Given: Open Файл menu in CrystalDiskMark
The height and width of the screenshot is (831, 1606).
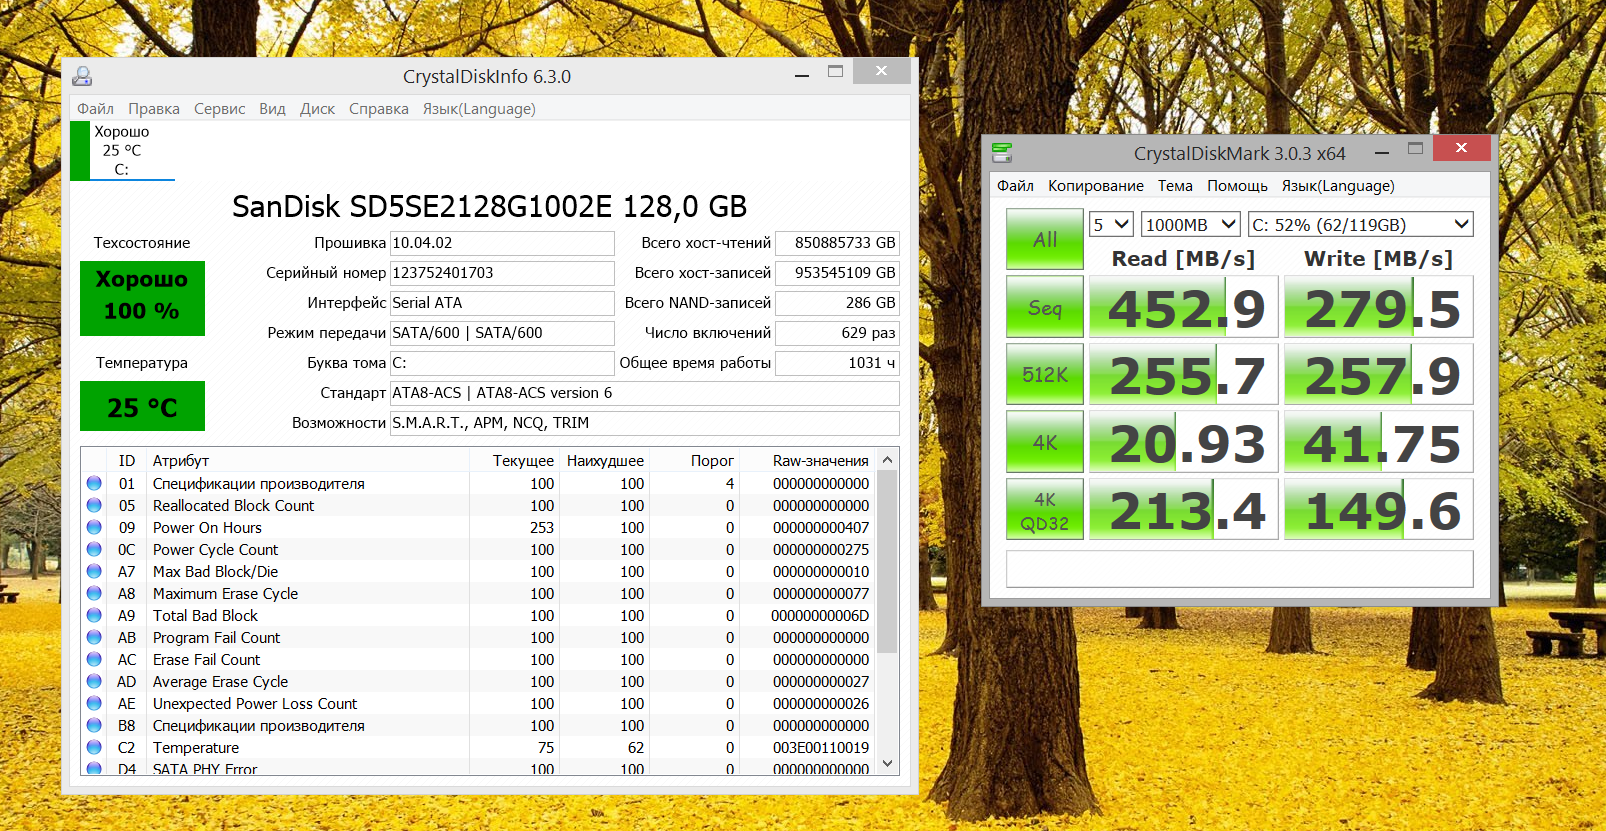Looking at the screenshot, I should click(x=1015, y=186).
